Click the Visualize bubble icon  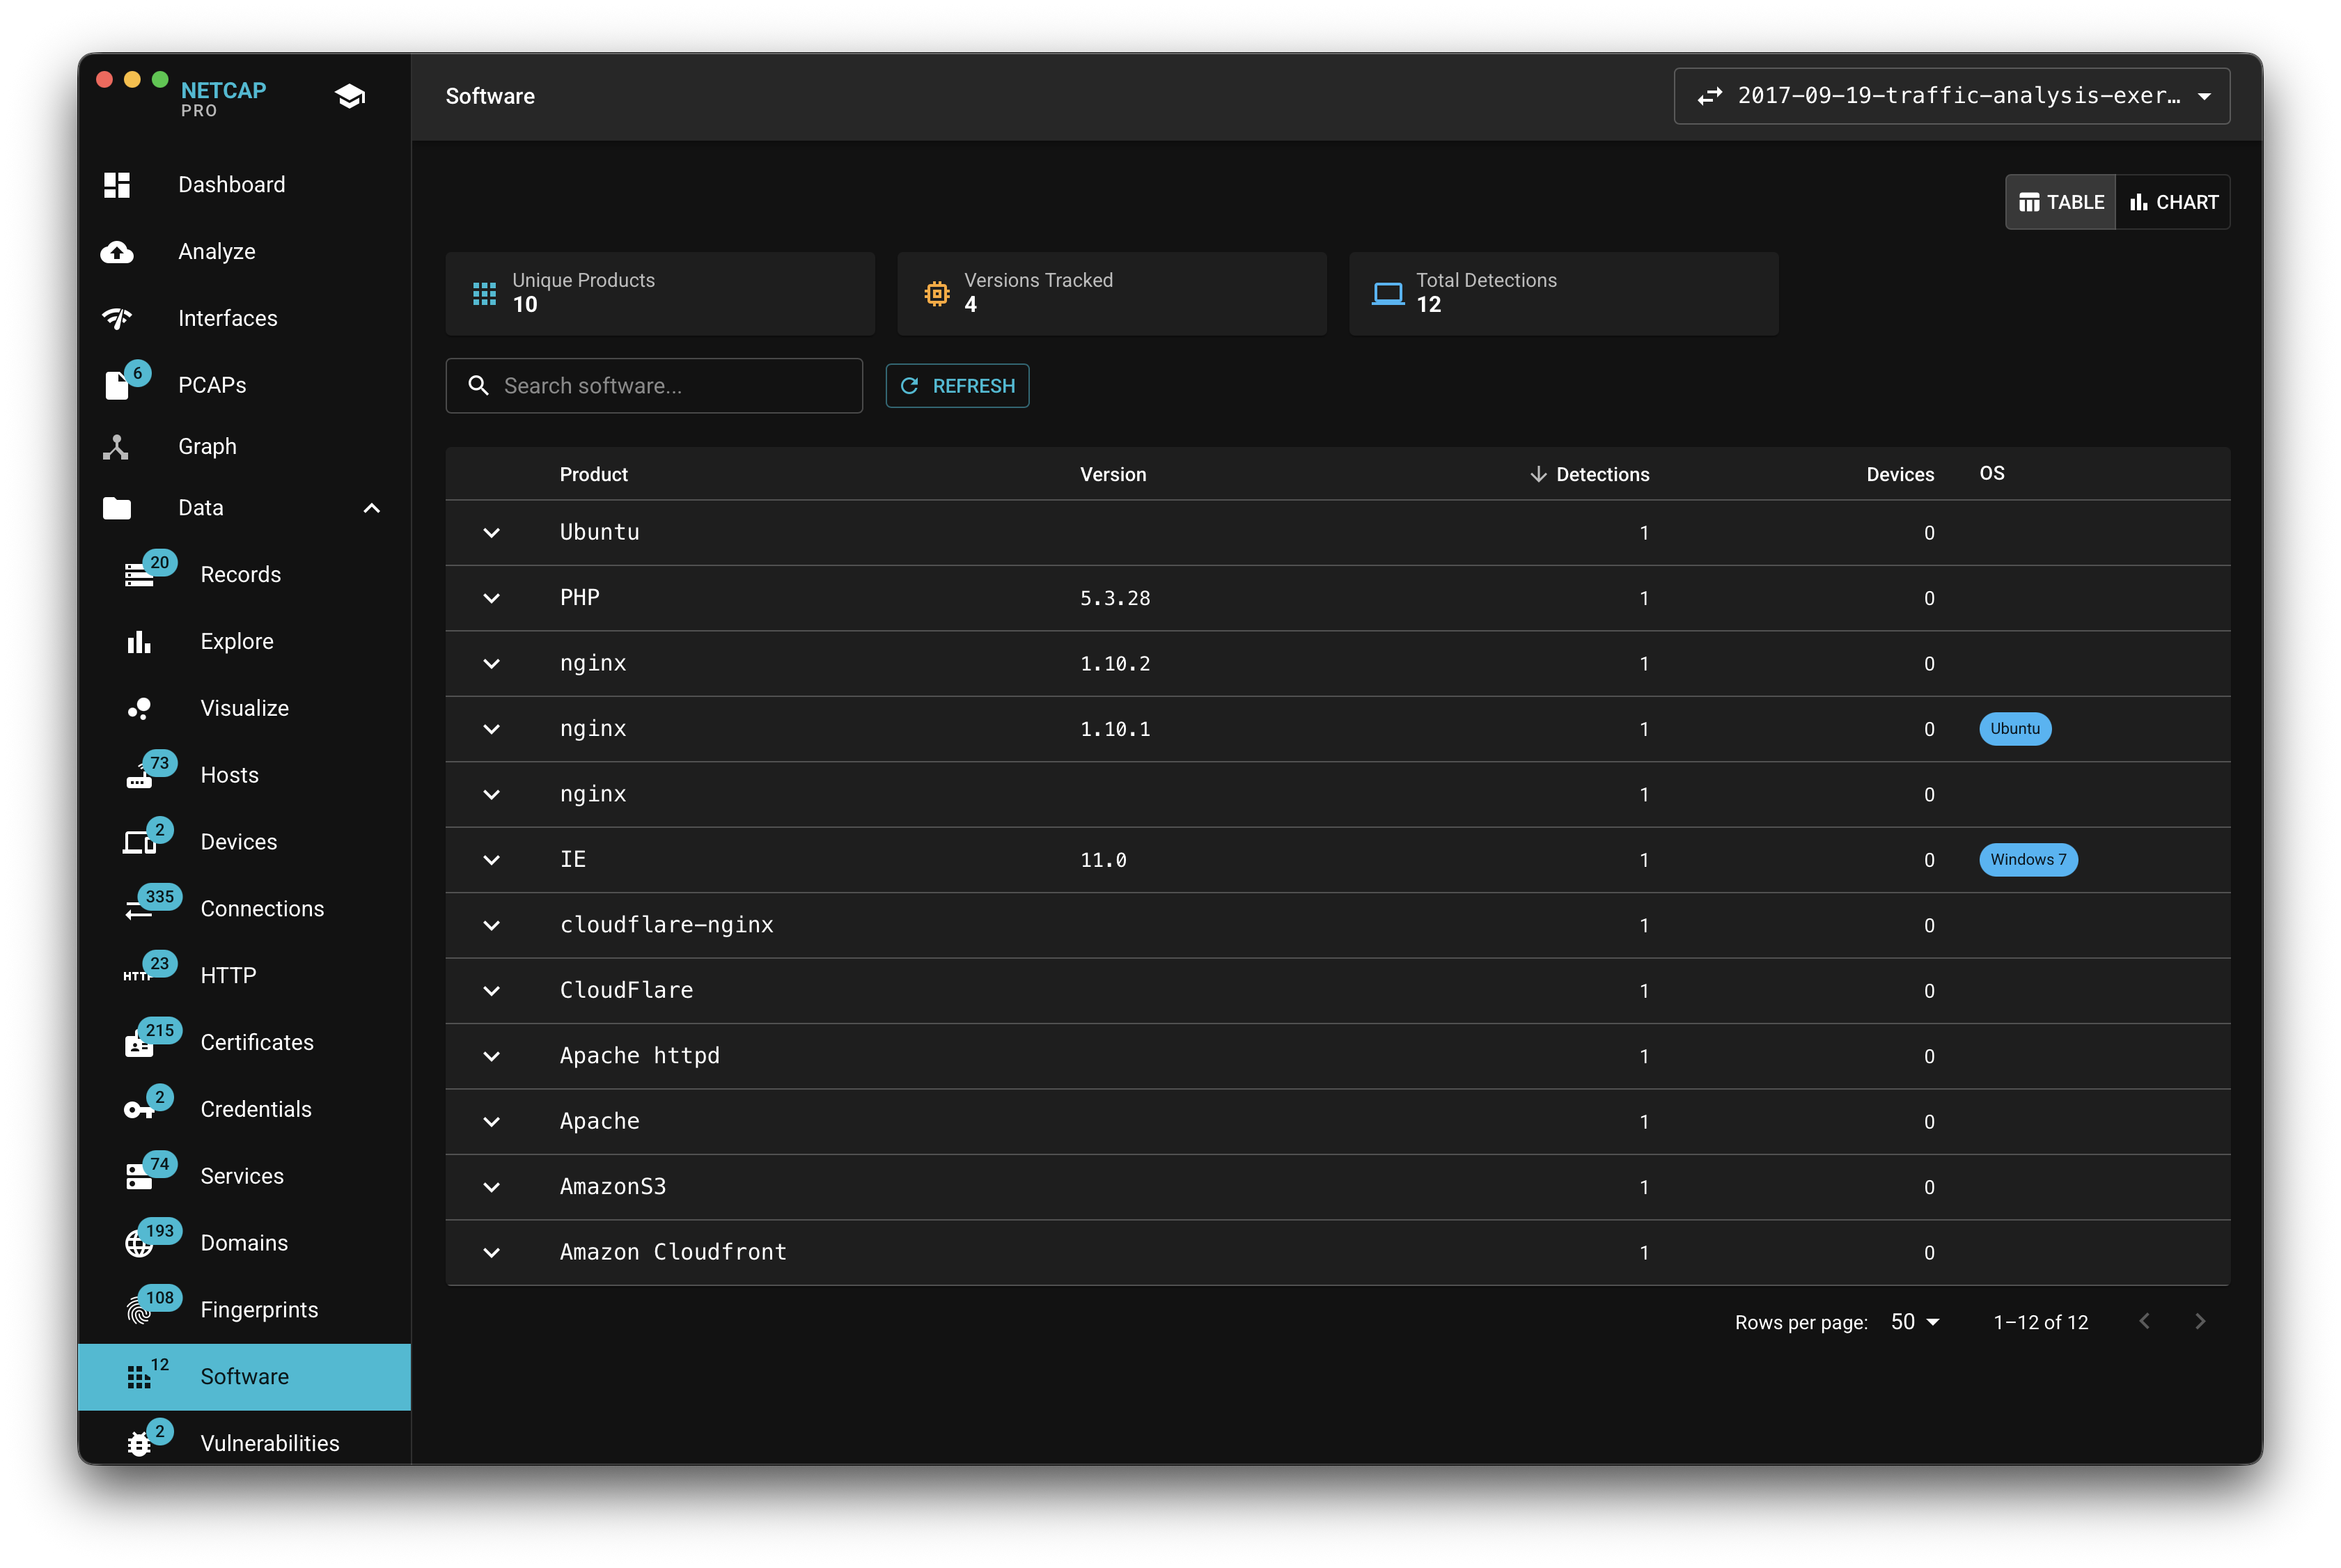[139, 708]
